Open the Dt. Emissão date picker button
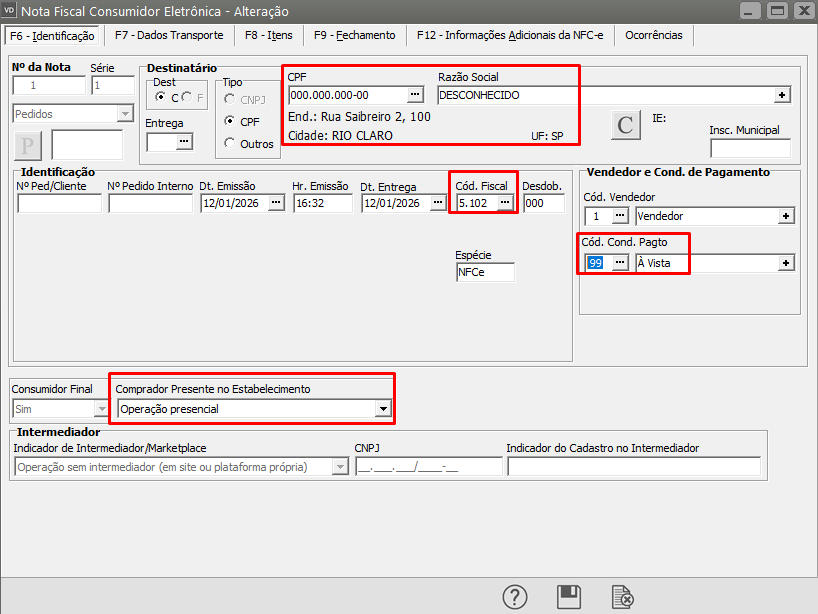 (276, 203)
